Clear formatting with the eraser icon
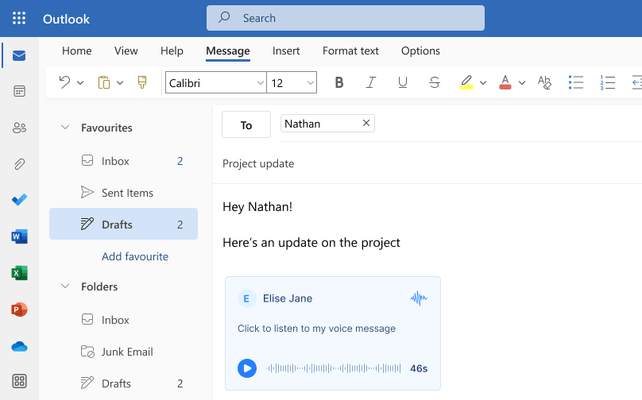Image resolution: width=642 pixels, height=400 pixels. [x=545, y=82]
